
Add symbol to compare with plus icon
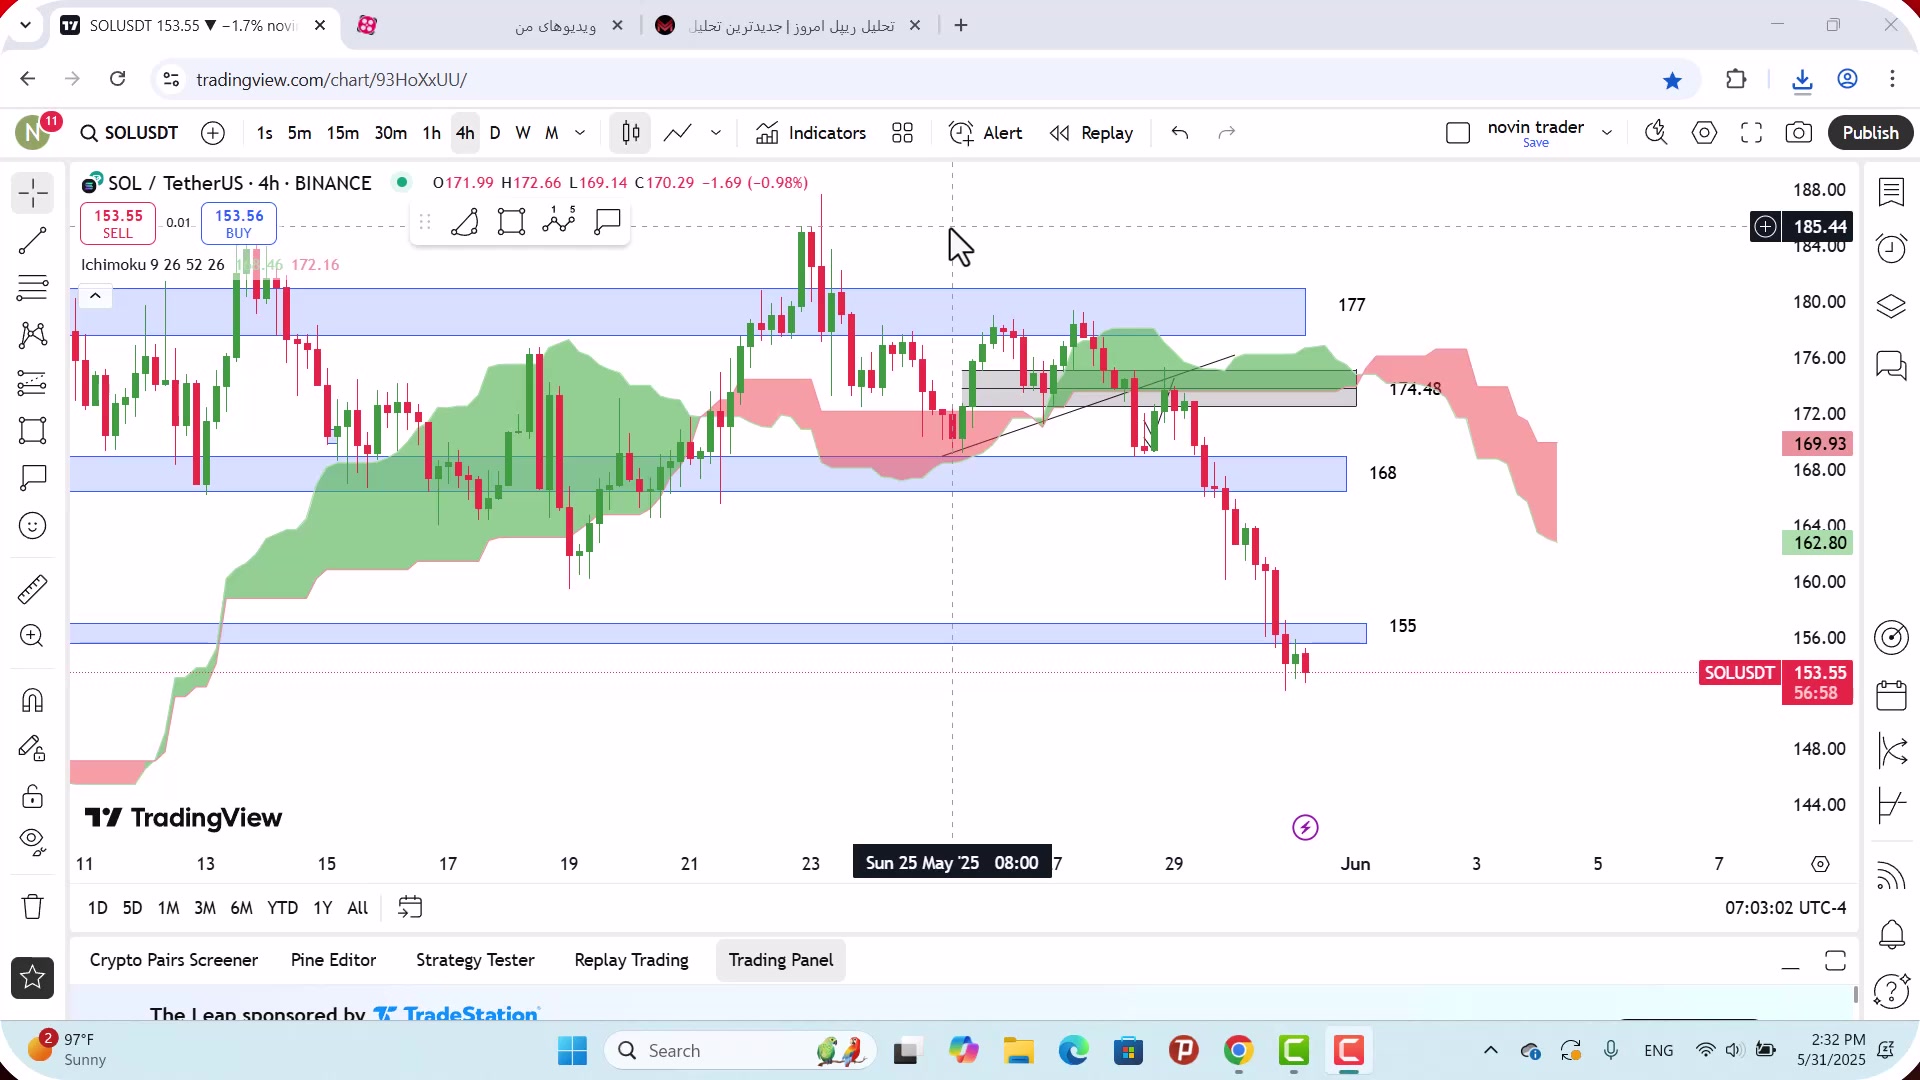click(213, 133)
